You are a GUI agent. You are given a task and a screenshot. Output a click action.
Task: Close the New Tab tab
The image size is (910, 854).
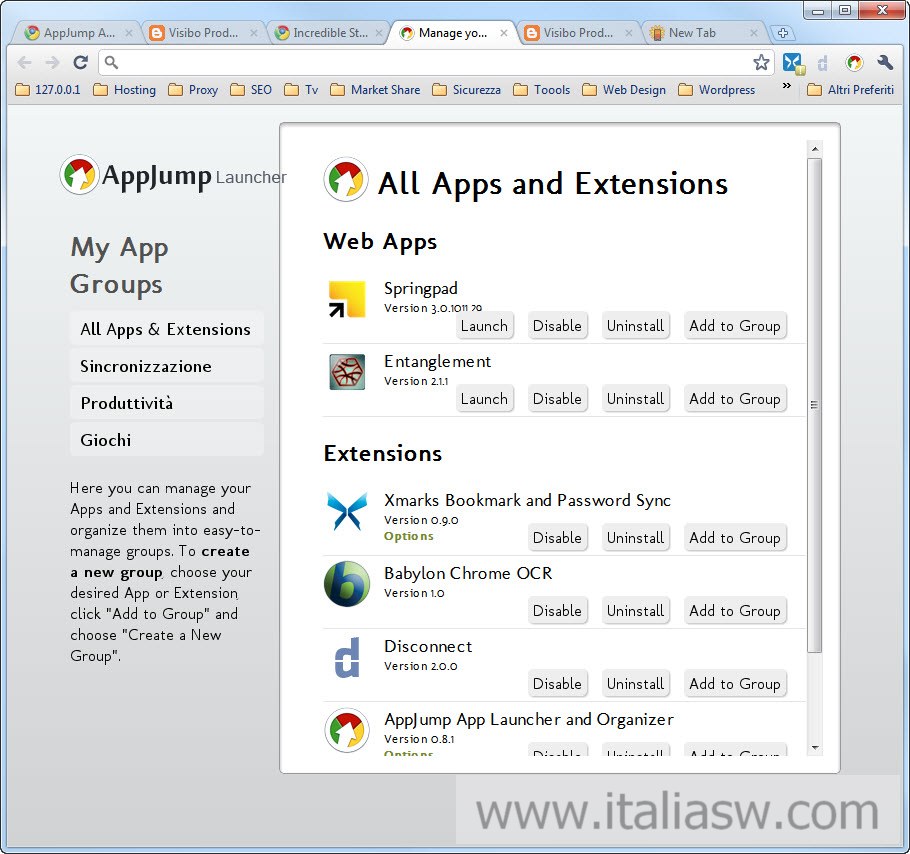(x=753, y=33)
